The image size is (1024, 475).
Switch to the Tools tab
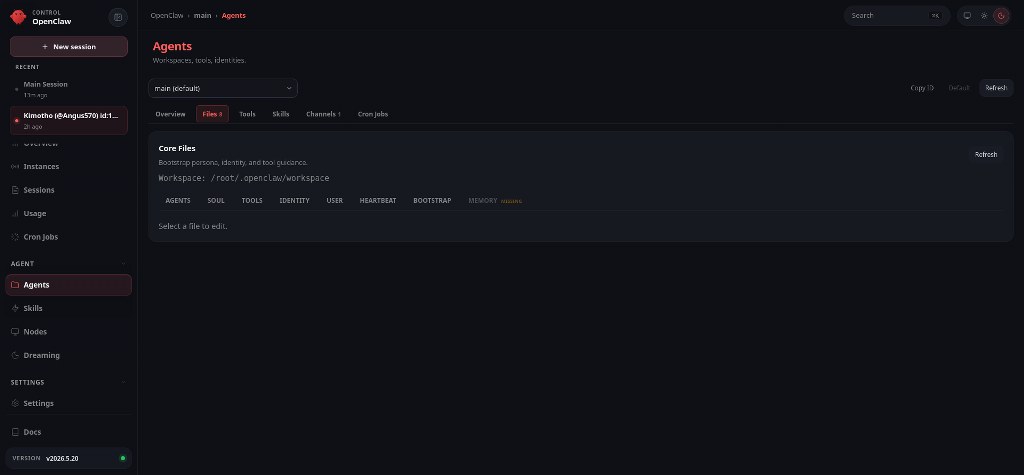pos(248,114)
